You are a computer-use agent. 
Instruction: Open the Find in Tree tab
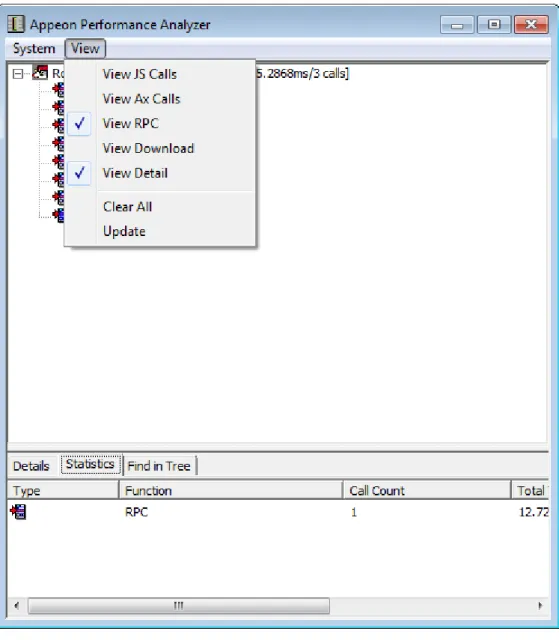click(x=159, y=466)
